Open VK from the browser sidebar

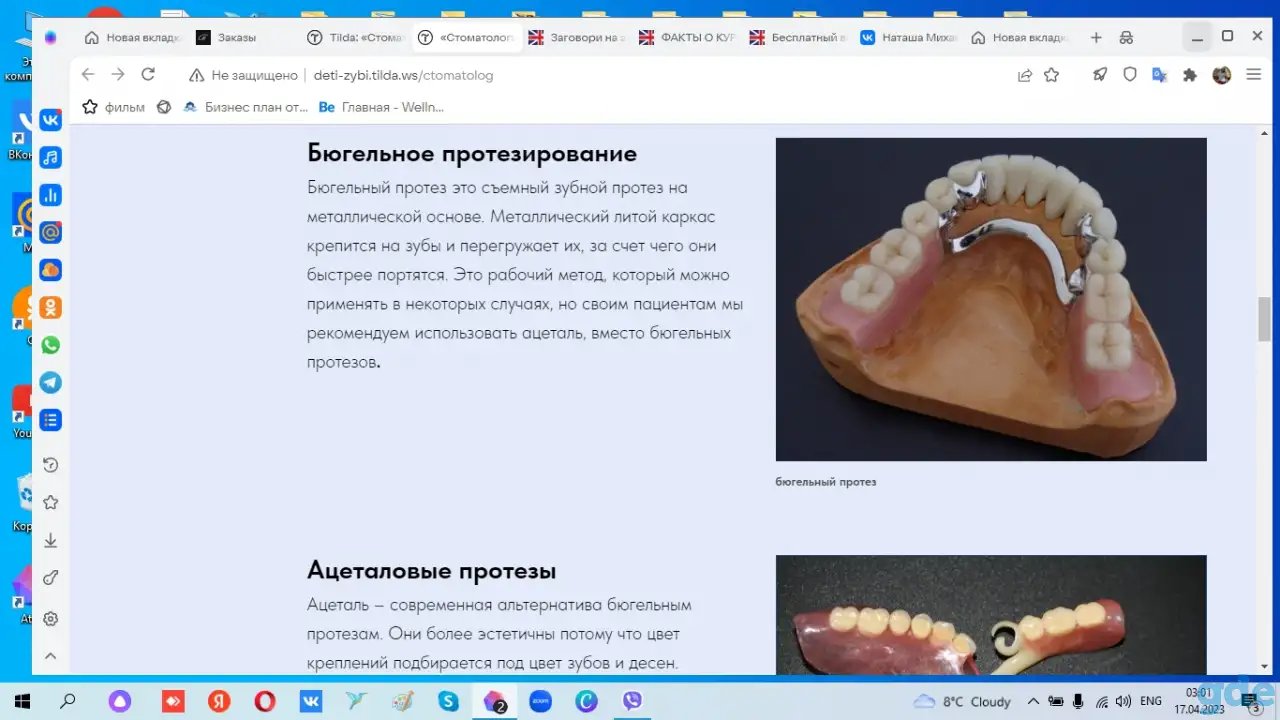[50, 120]
